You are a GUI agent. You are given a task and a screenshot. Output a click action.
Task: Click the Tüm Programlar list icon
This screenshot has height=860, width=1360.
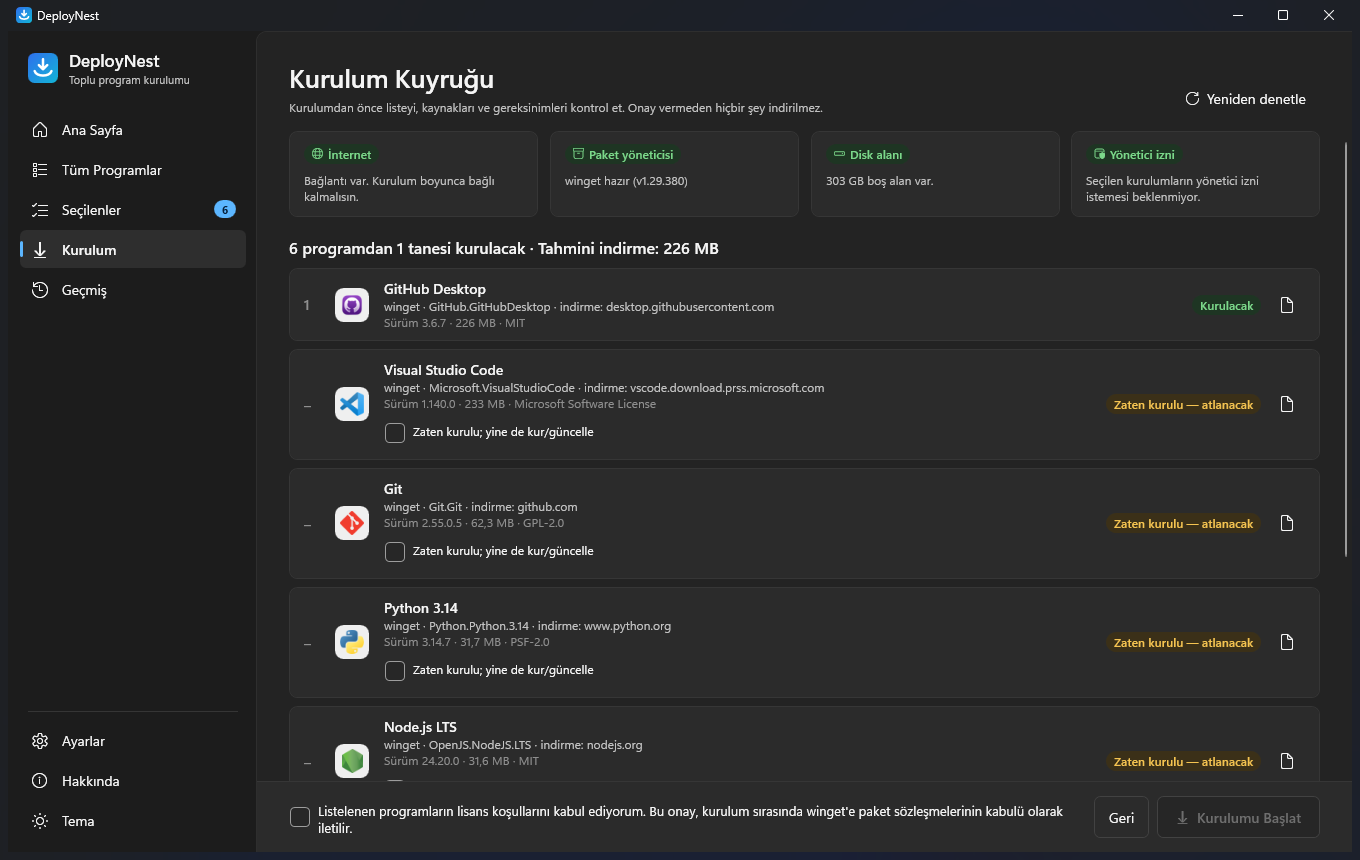pos(40,170)
